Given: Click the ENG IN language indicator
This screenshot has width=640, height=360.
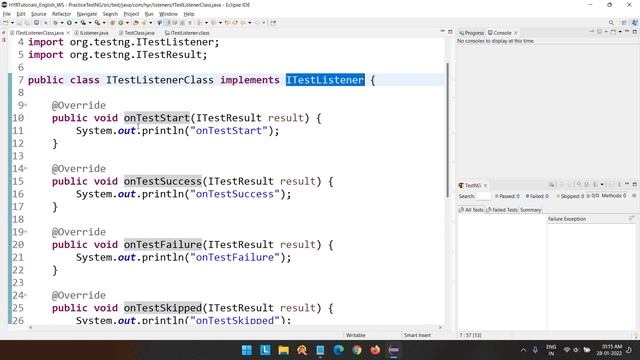Looking at the screenshot, I should pos(551,350).
